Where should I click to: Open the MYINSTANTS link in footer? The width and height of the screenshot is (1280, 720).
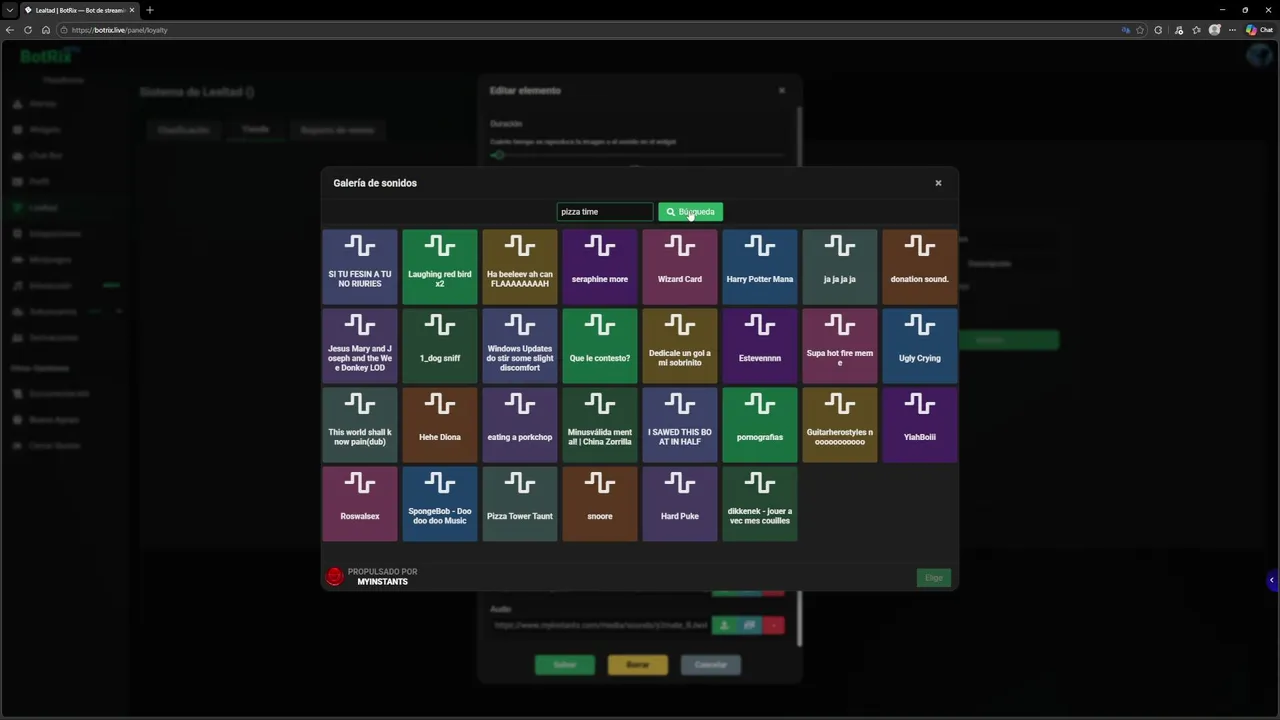[x=382, y=582]
